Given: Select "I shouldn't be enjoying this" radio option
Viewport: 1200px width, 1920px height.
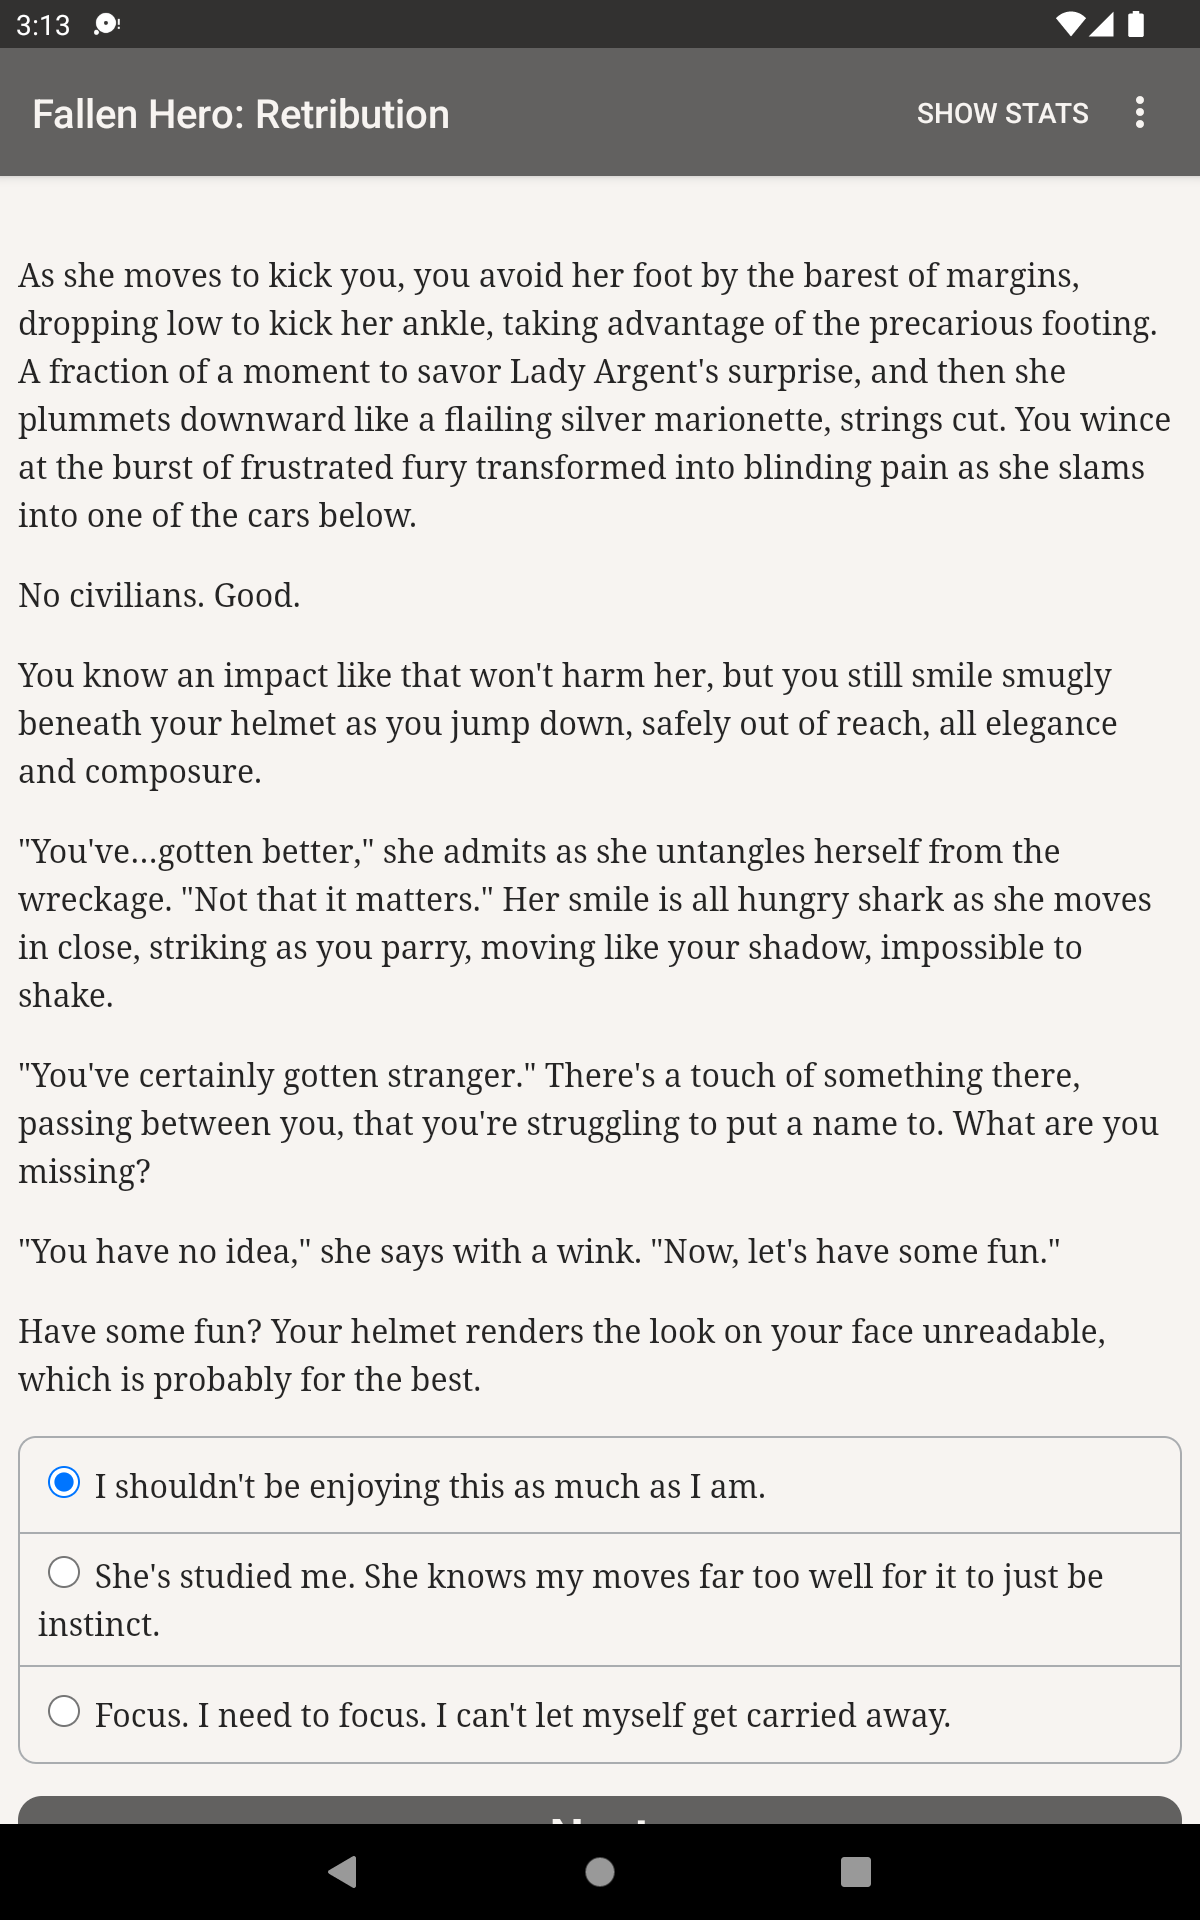Looking at the screenshot, I should pos(65,1483).
